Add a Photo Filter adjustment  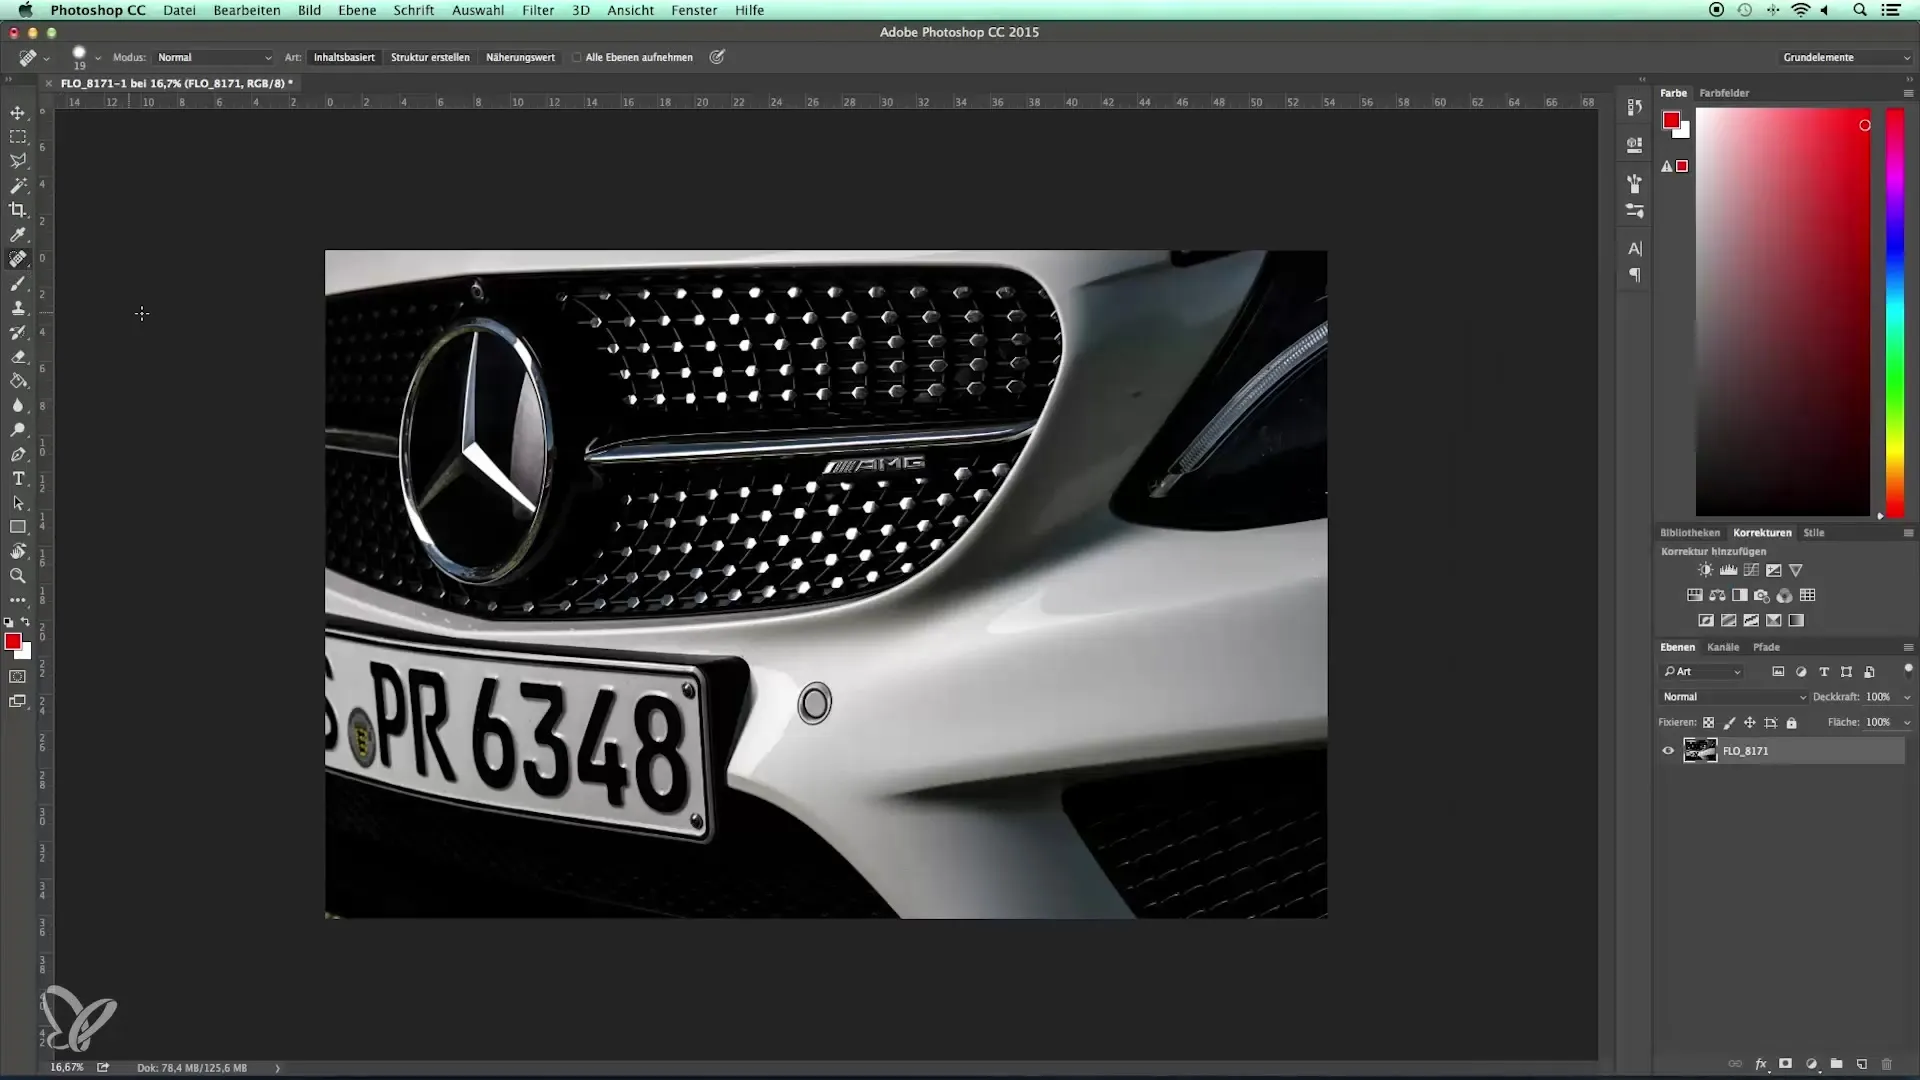[1762, 595]
